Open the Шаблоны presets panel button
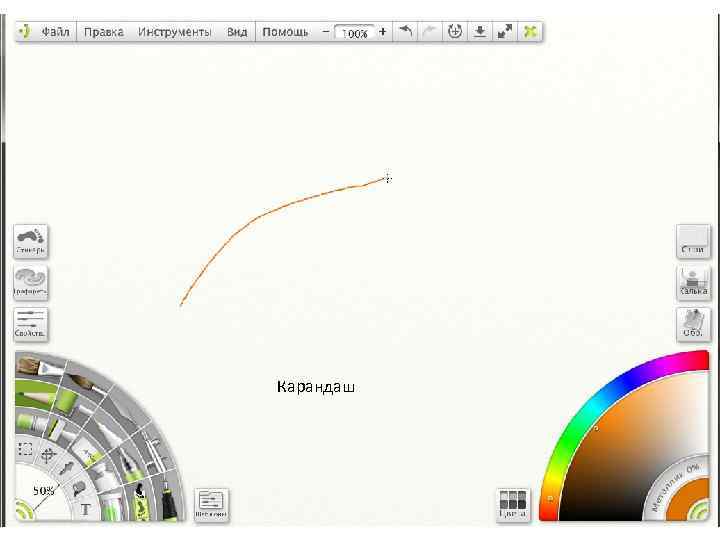The width and height of the screenshot is (720, 540). 211,504
